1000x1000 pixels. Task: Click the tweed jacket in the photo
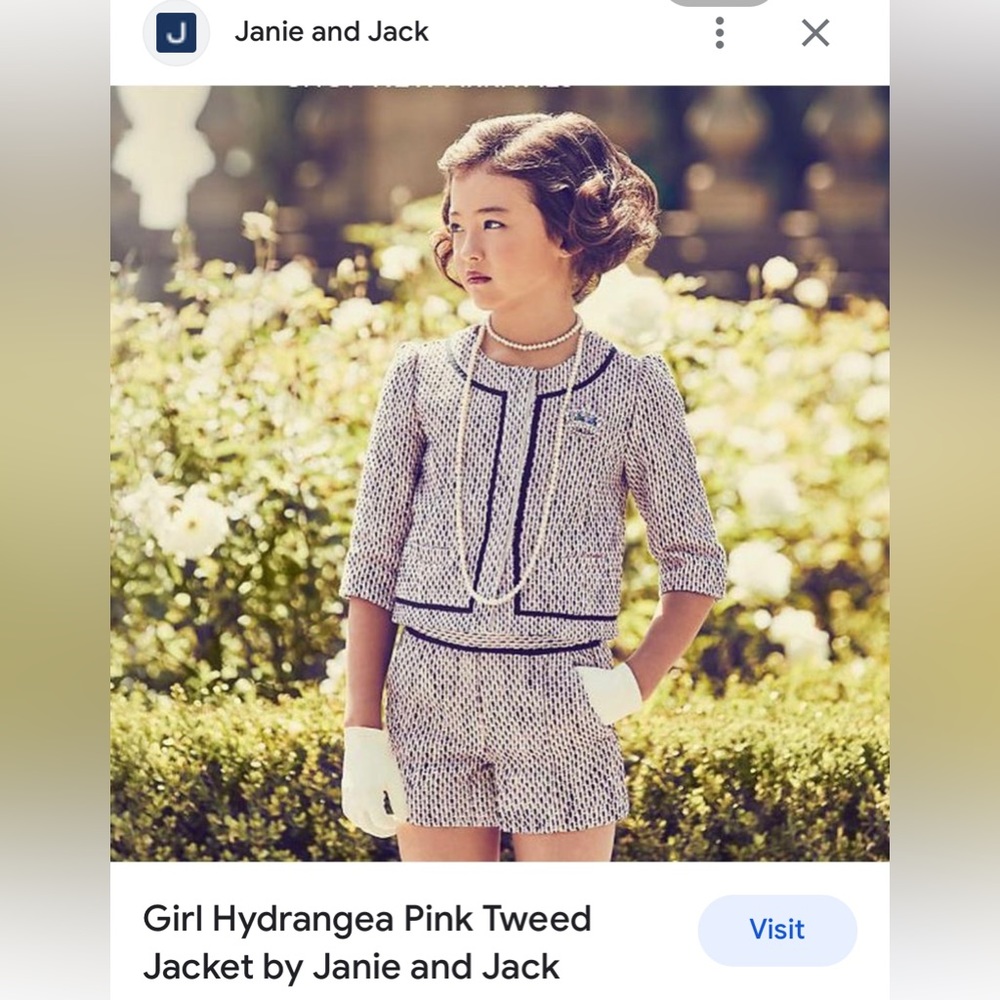[600, 480]
